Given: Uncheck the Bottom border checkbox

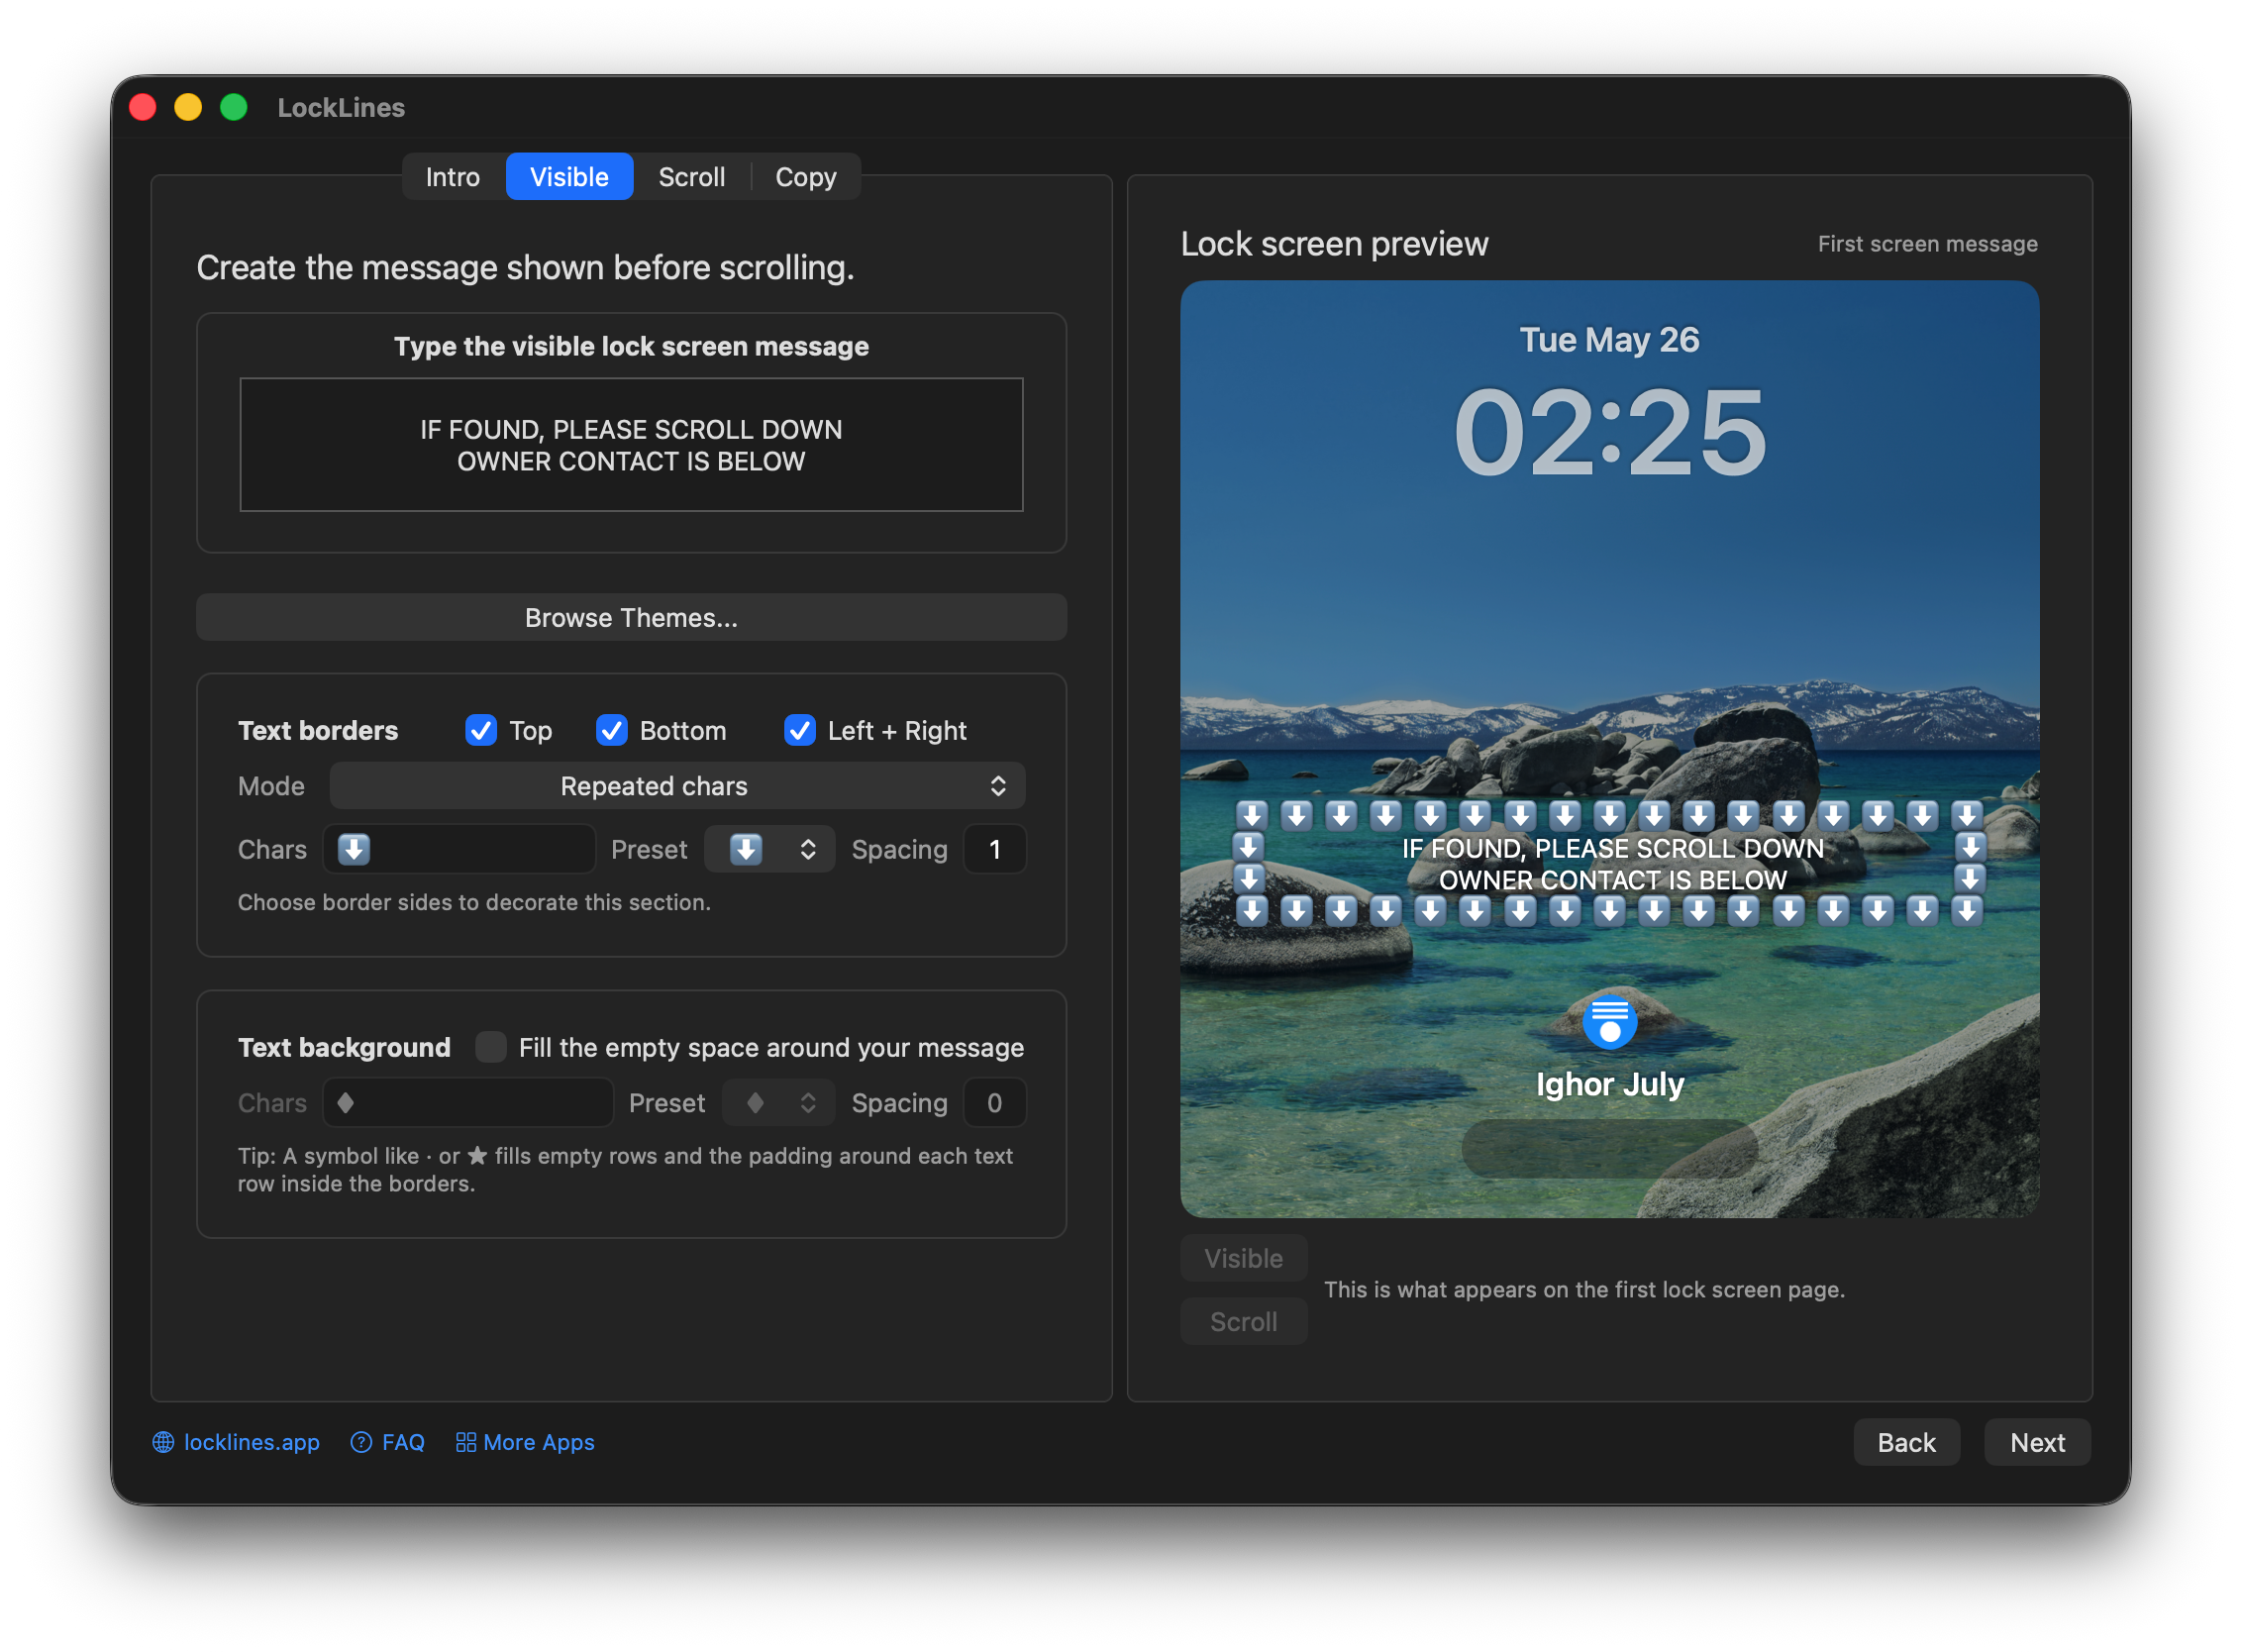Looking at the screenshot, I should (611, 731).
